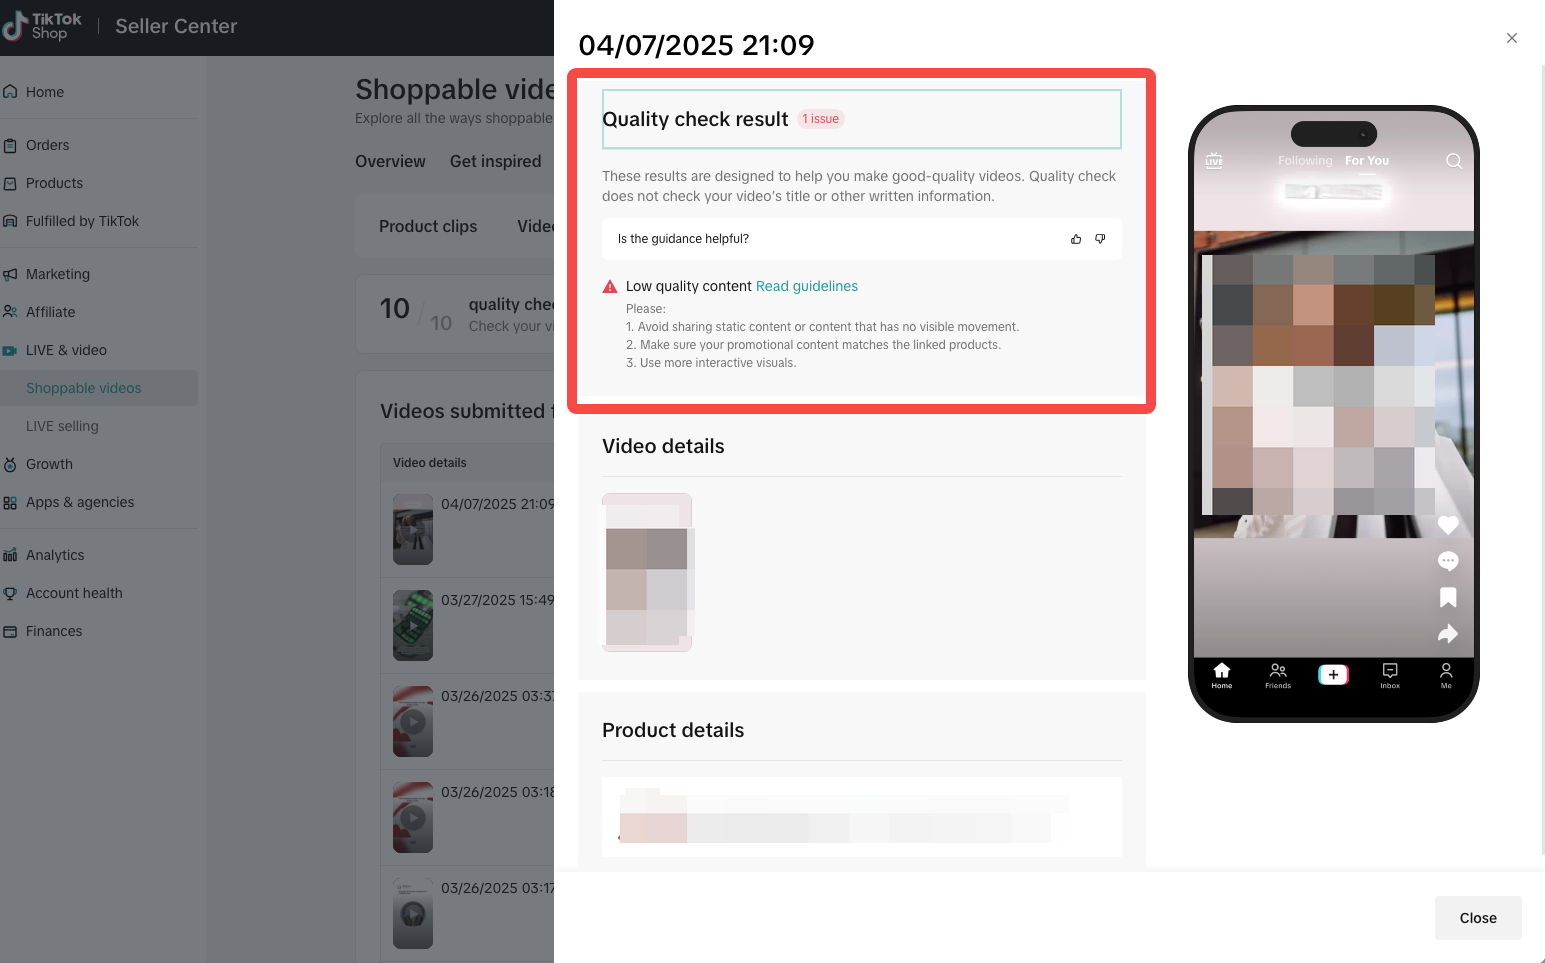Image resolution: width=1545 pixels, height=963 pixels.
Task: Select Shoppable videos in the sidebar
Action: coord(84,388)
